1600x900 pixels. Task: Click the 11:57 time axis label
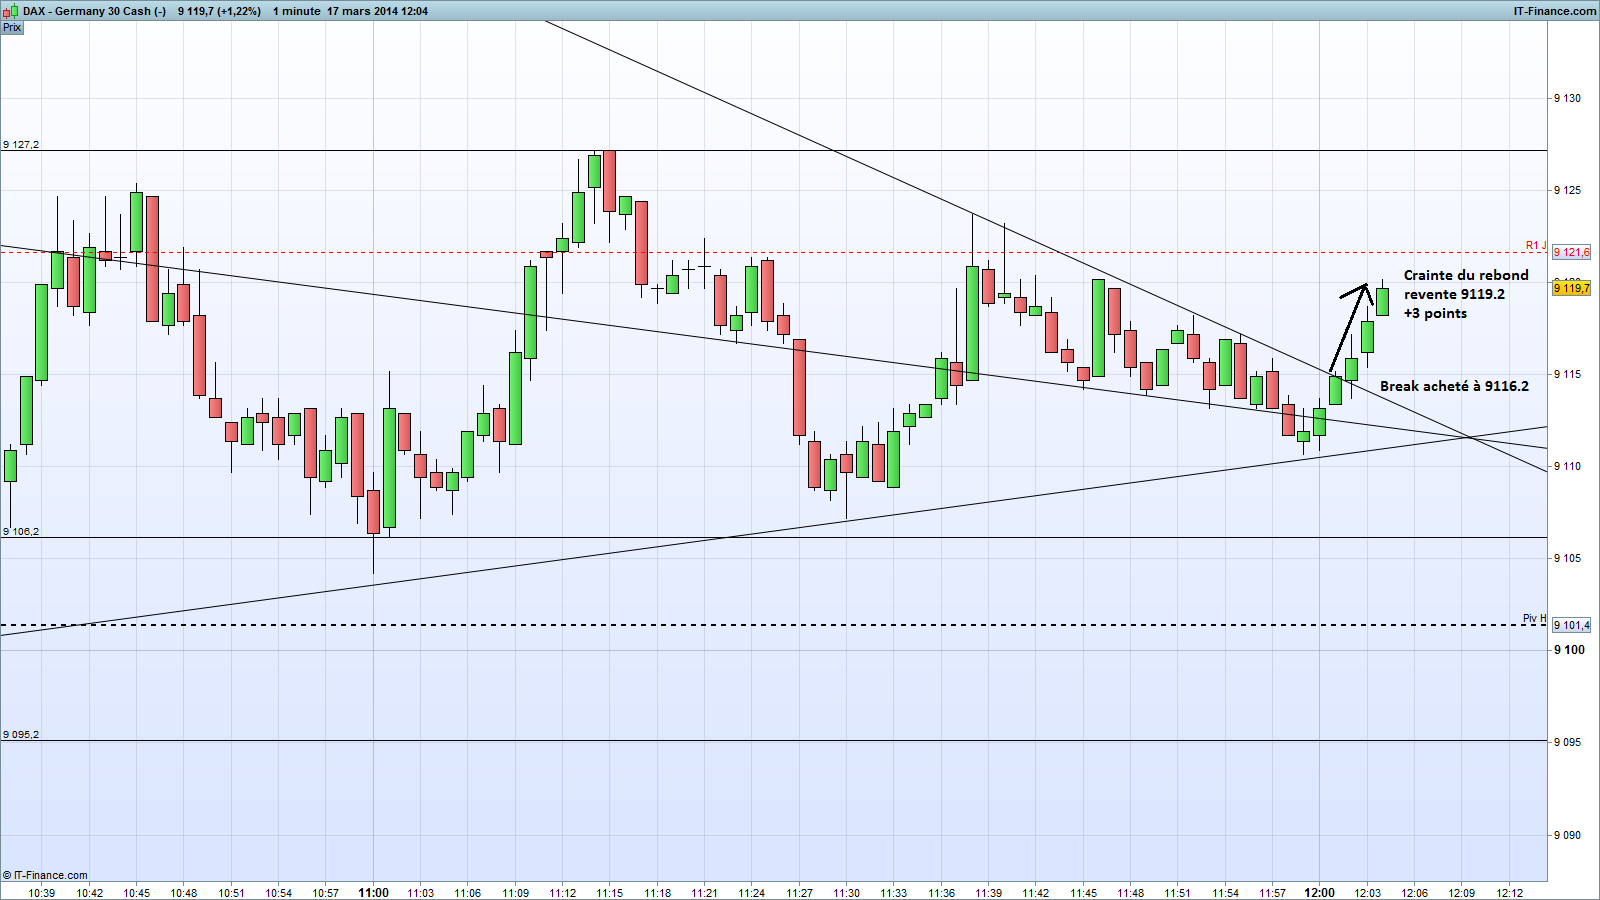[1272, 893]
